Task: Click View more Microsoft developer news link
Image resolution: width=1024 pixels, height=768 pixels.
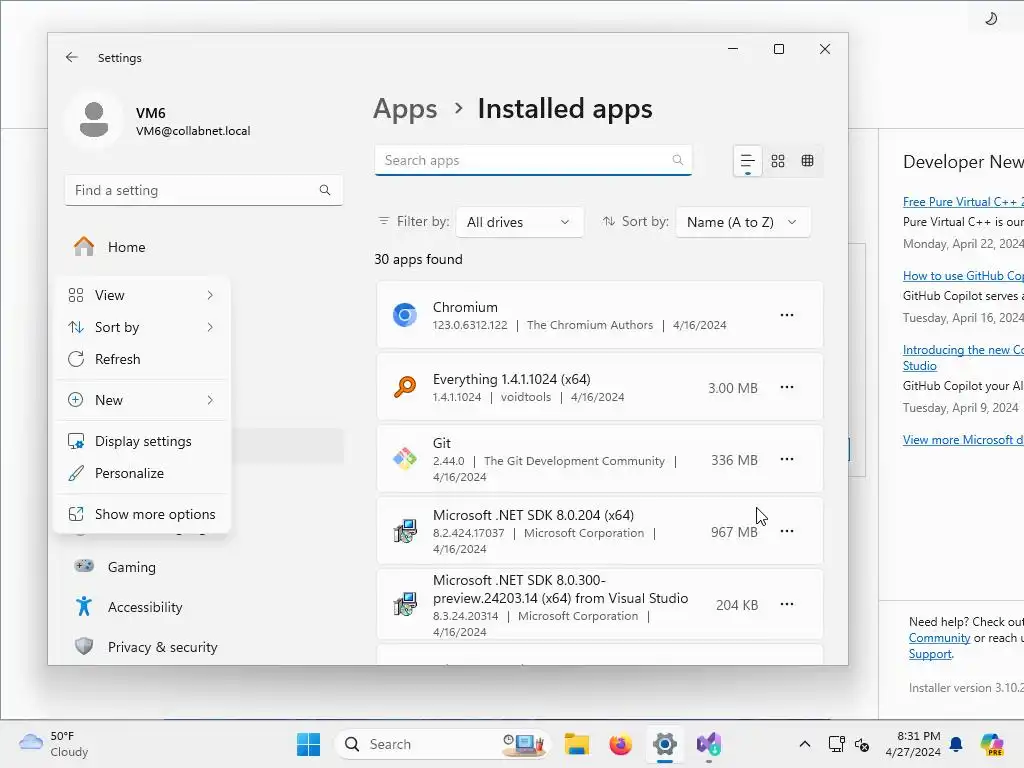Action: click(963, 440)
